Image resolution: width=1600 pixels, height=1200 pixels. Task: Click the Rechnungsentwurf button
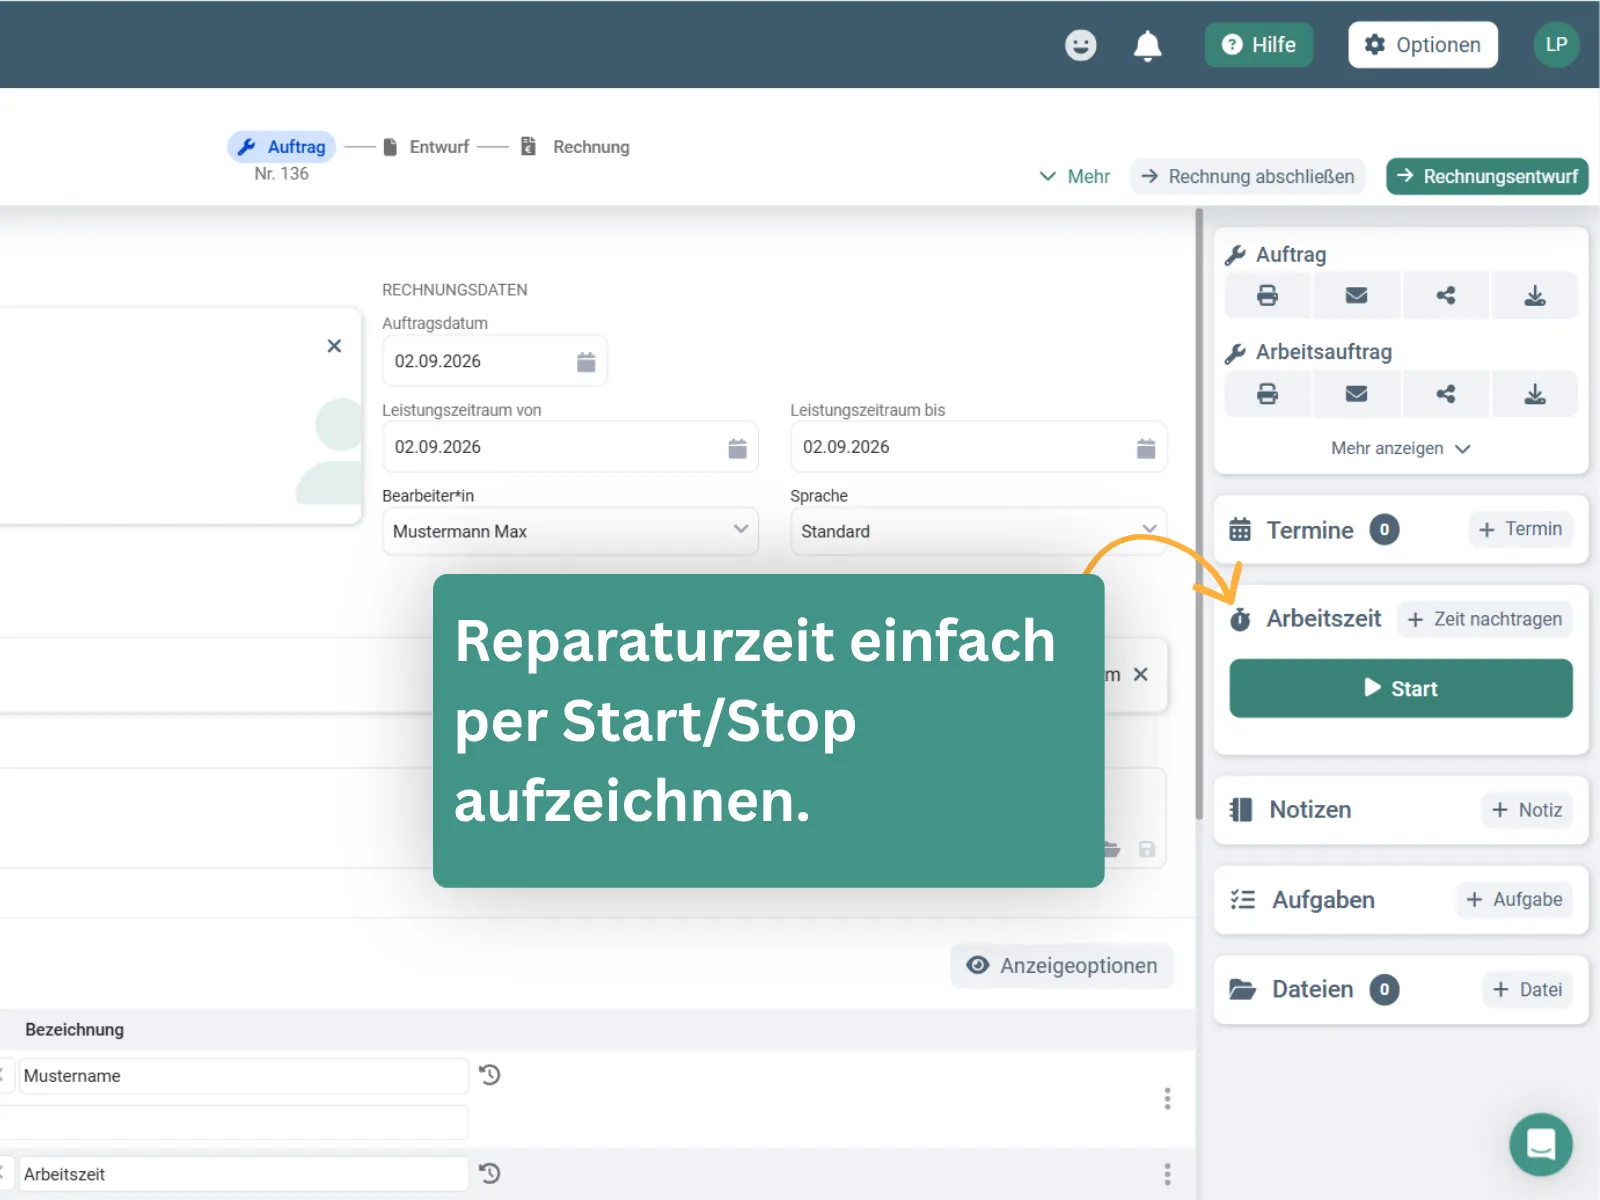(1487, 177)
